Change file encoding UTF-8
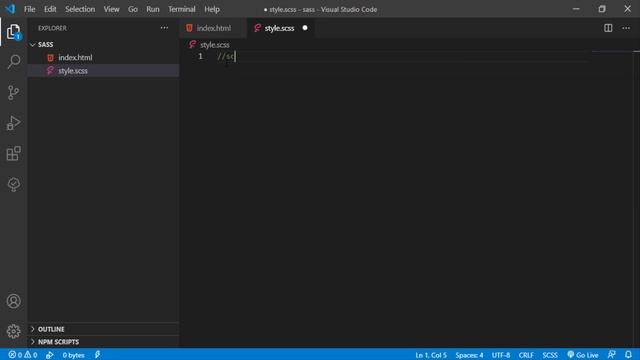The width and height of the screenshot is (640, 360). point(500,355)
